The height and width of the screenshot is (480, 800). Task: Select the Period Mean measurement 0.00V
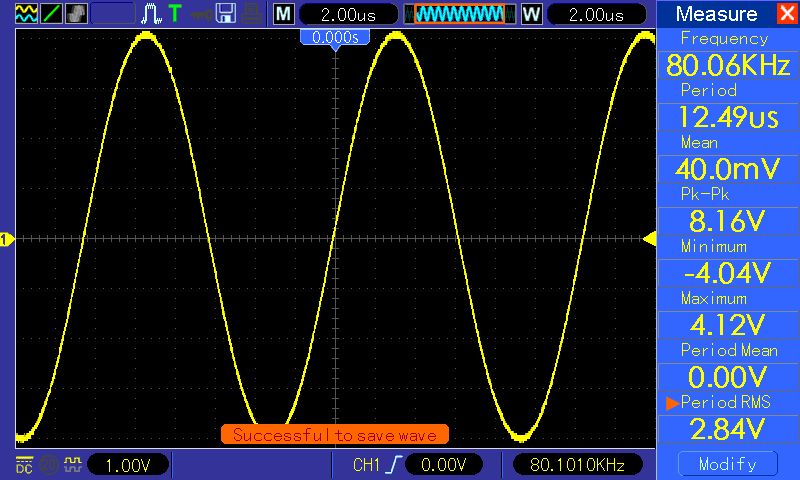(x=728, y=377)
